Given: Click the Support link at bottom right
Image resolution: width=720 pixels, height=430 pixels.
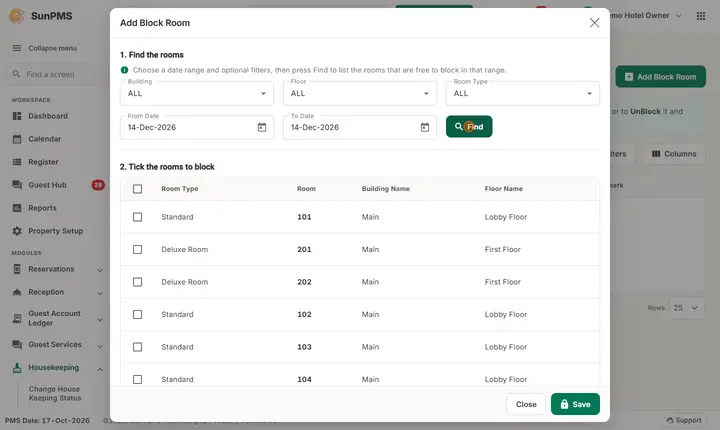Looking at the screenshot, I should [684, 420].
